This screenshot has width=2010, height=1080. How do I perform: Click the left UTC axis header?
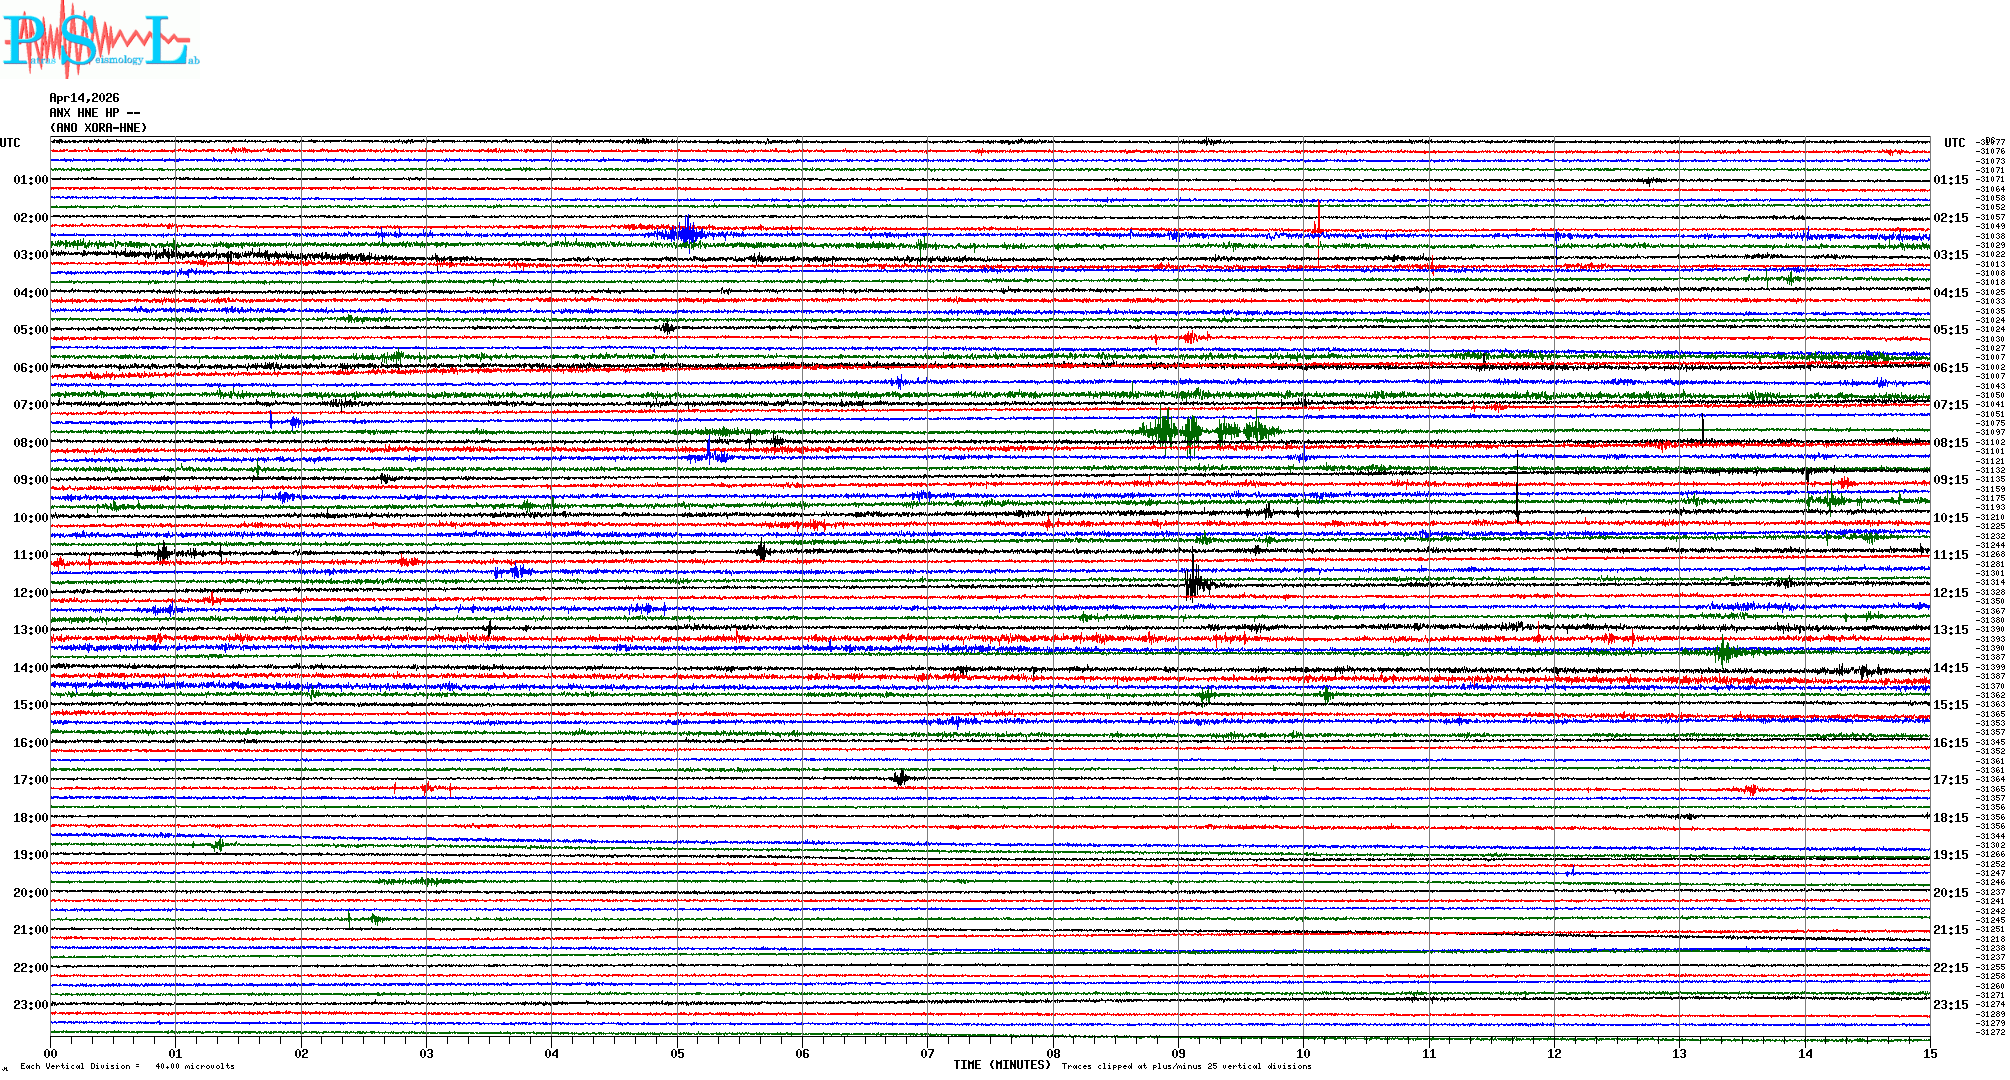10,143
